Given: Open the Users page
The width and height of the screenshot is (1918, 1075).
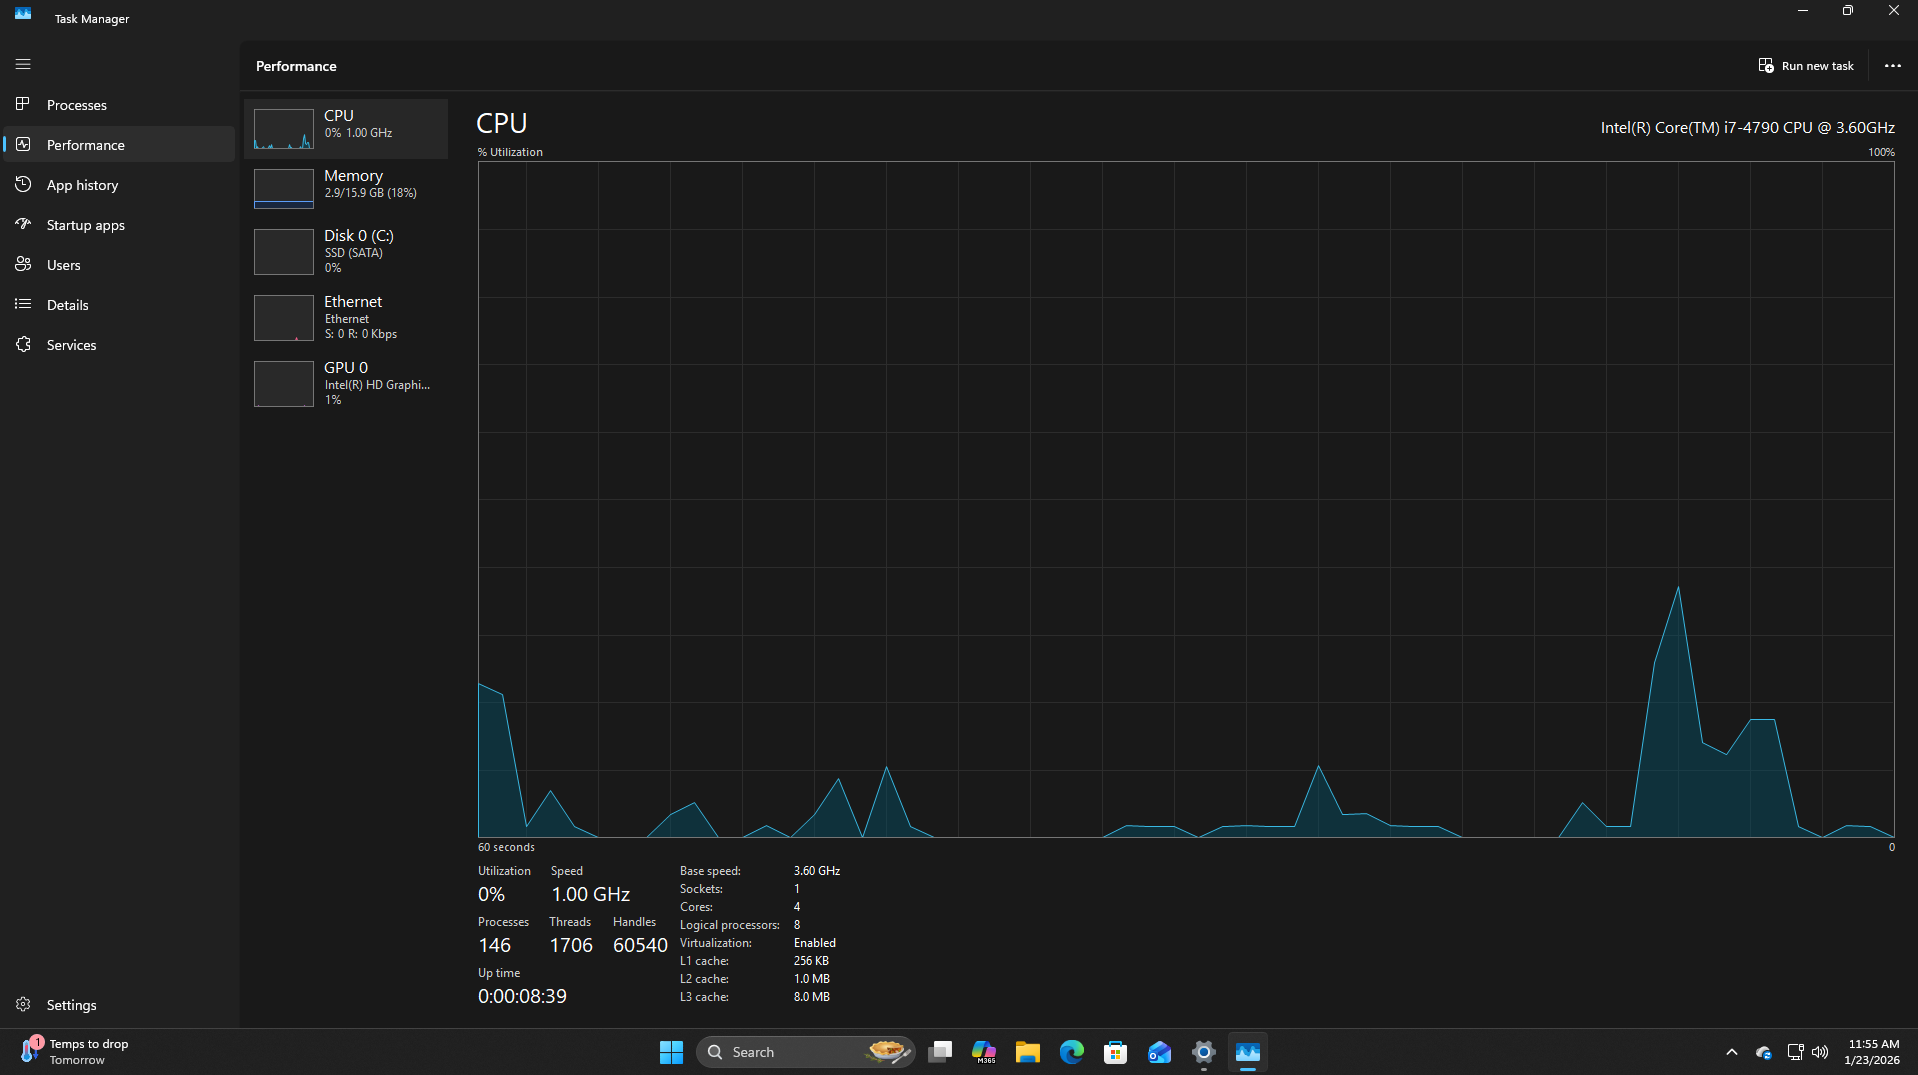Looking at the screenshot, I should (x=63, y=265).
